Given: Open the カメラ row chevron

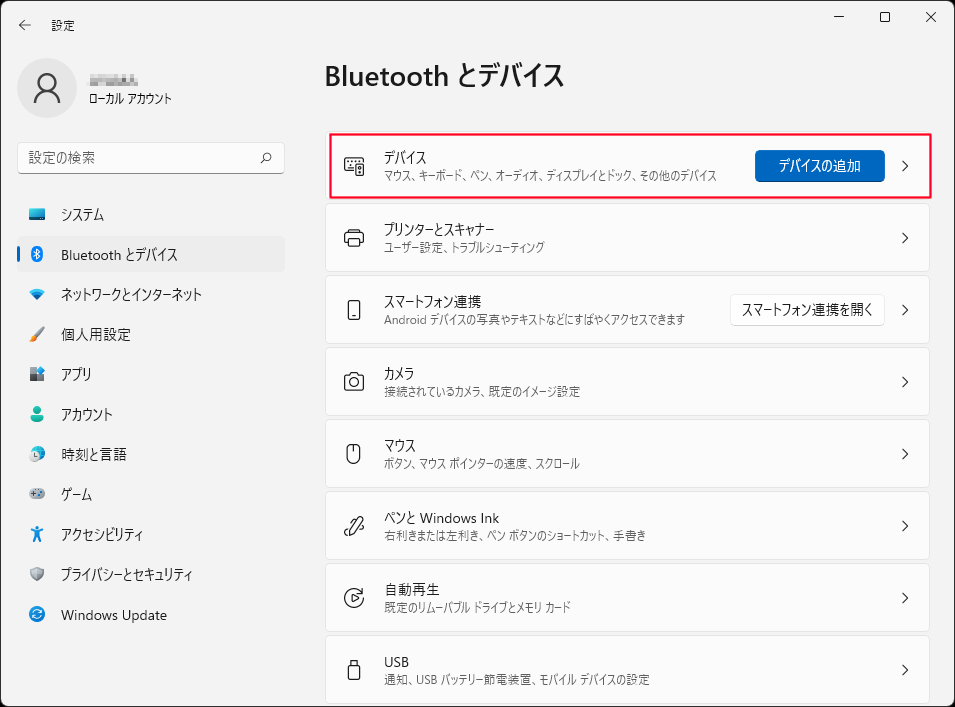Looking at the screenshot, I should coord(905,382).
